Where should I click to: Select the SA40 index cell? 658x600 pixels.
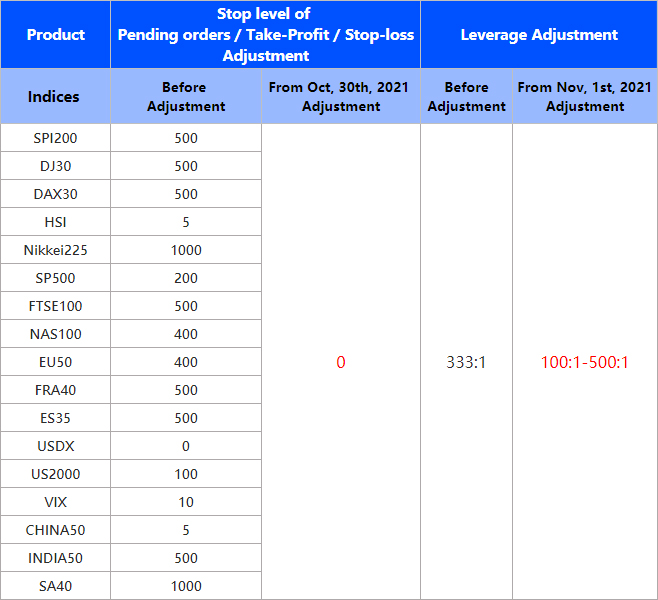55,586
